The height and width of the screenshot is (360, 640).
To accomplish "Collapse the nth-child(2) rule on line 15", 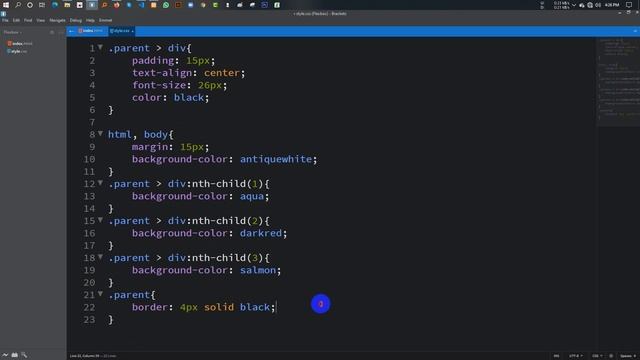I will coord(100,220).
